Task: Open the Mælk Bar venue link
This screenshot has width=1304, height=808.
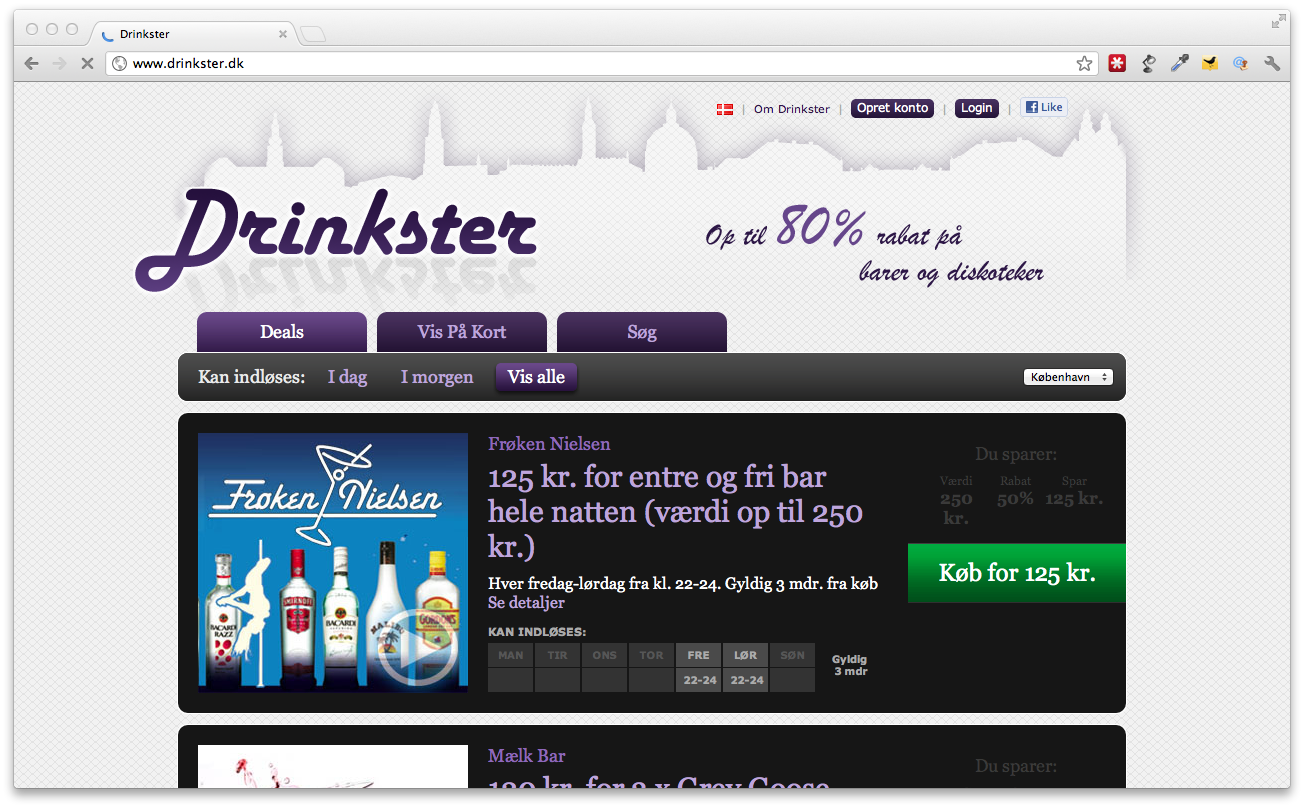Action: [x=527, y=756]
